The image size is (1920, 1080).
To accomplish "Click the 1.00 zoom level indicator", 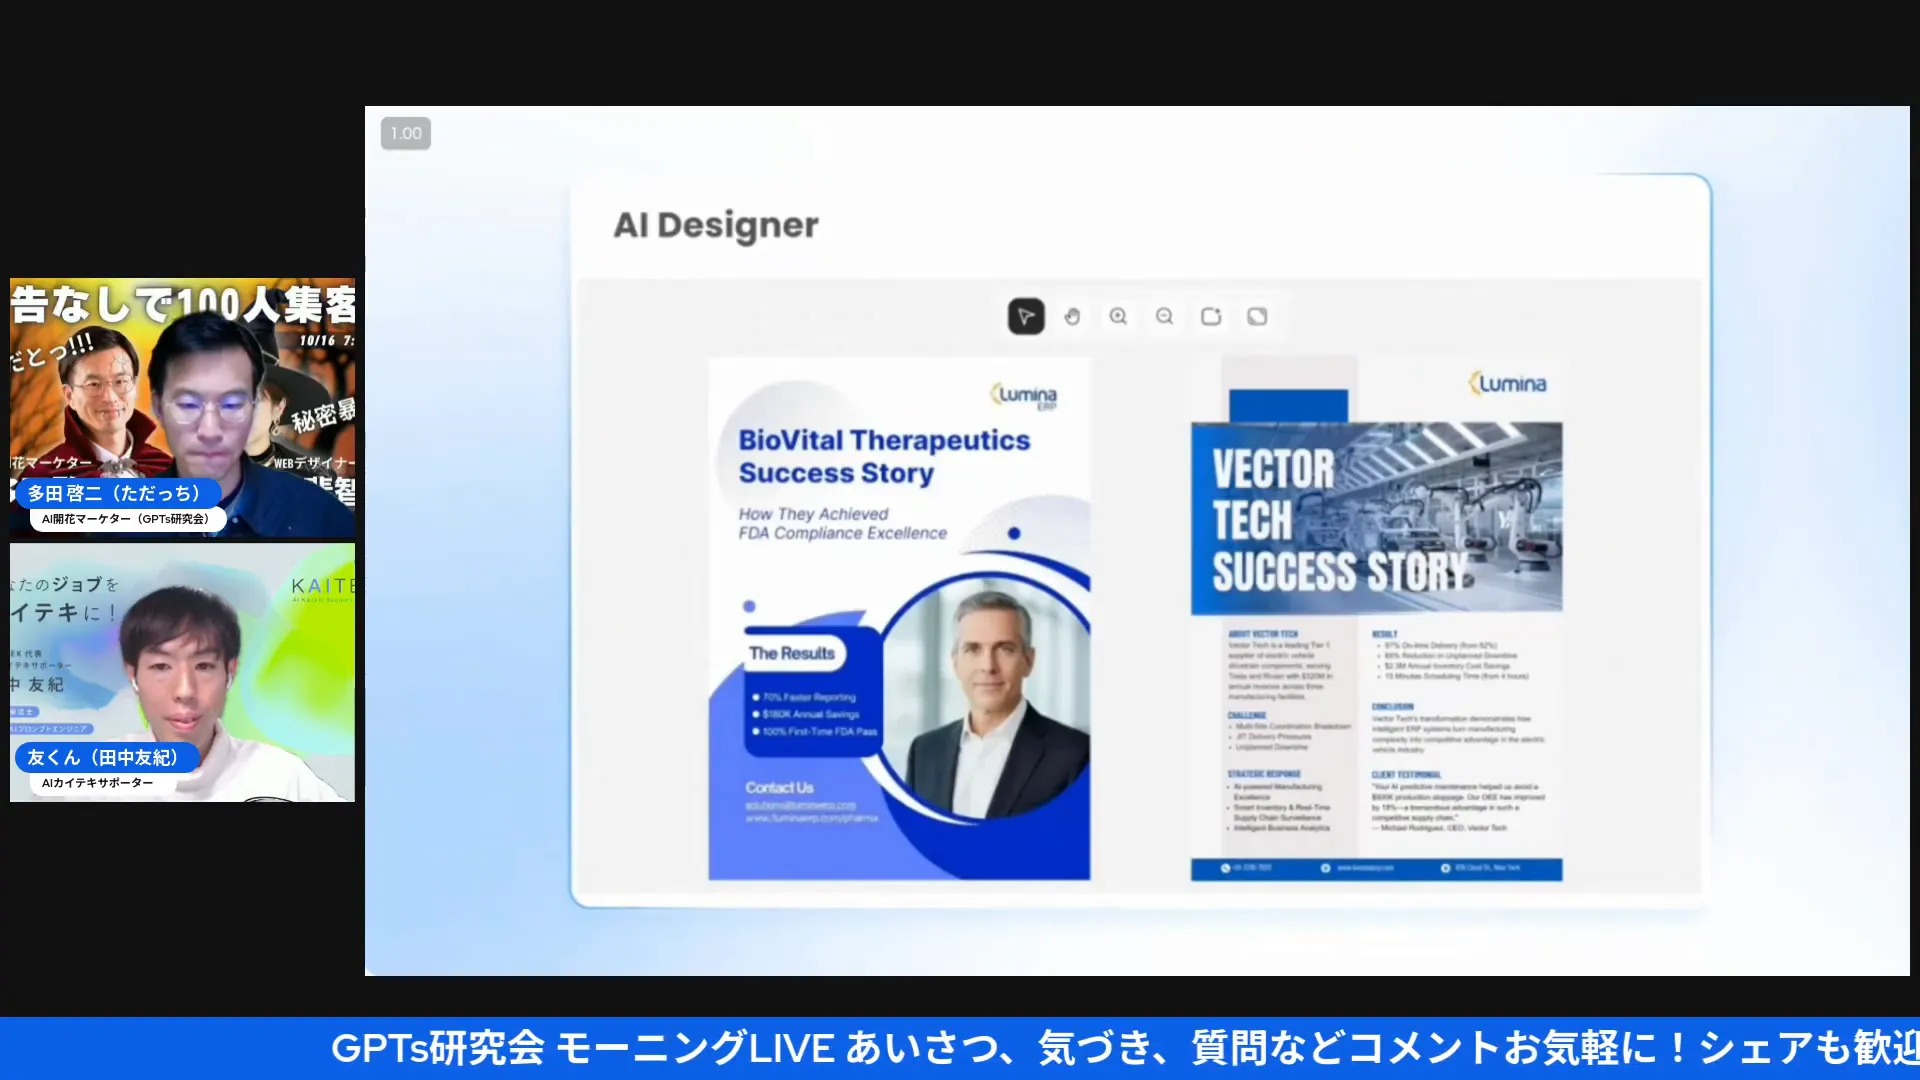I will pyautogui.click(x=405, y=133).
